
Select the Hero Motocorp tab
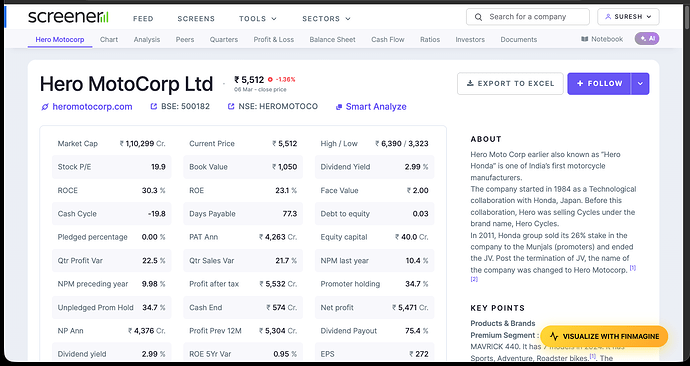(60, 40)
